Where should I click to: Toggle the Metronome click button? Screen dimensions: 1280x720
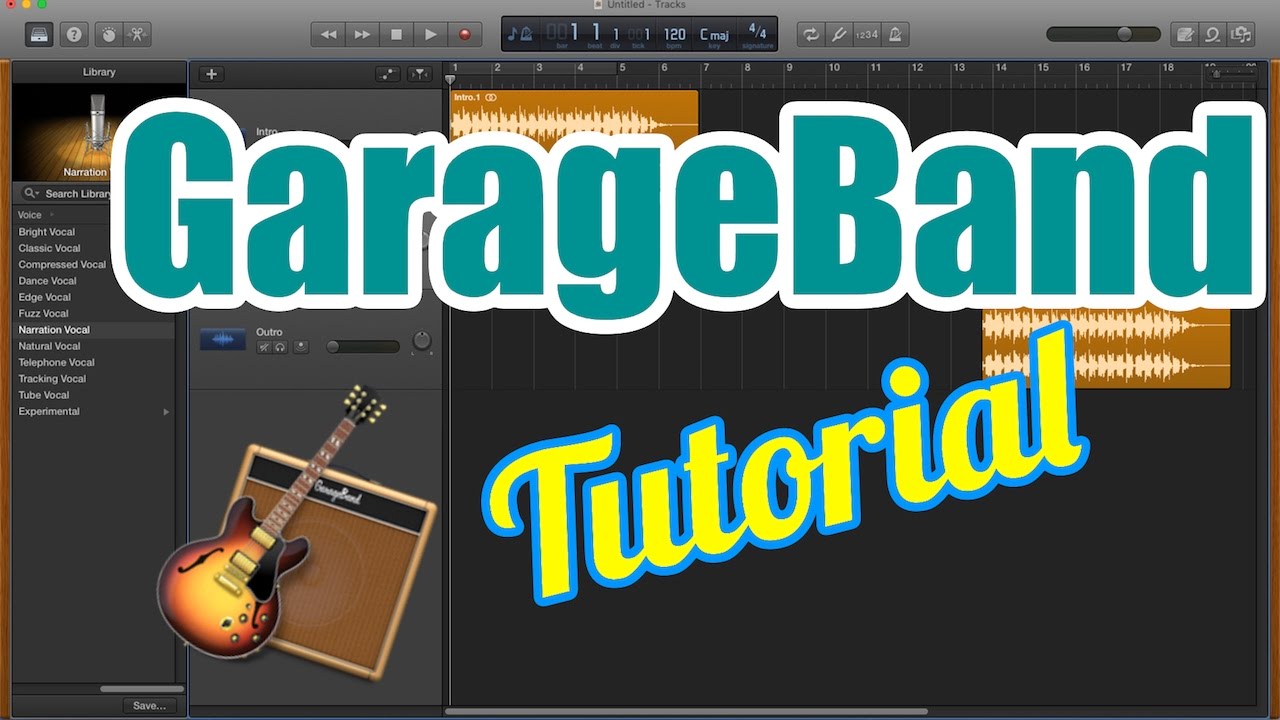895,34
